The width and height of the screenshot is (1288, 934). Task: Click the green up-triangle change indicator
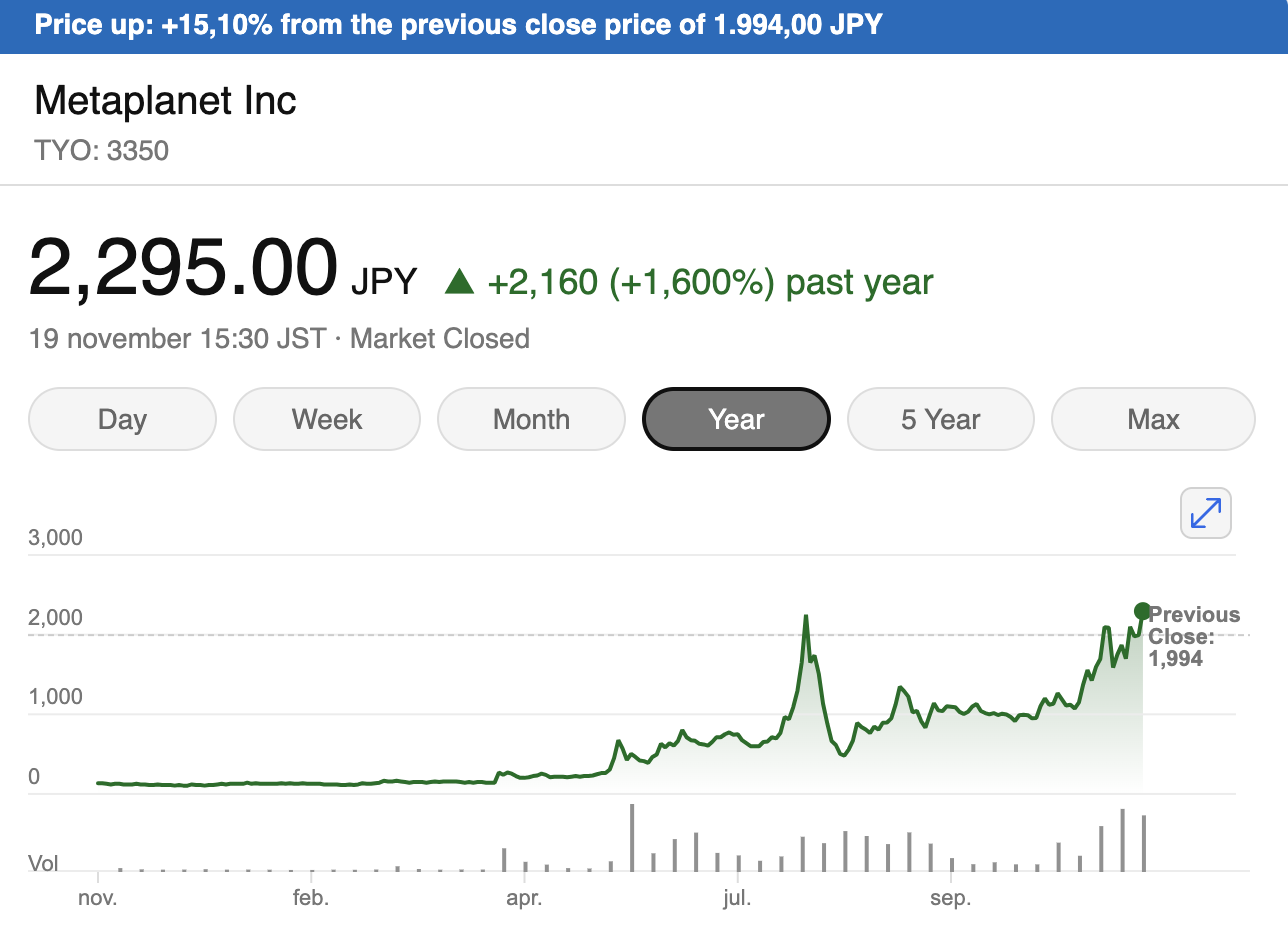pos(459,282)
